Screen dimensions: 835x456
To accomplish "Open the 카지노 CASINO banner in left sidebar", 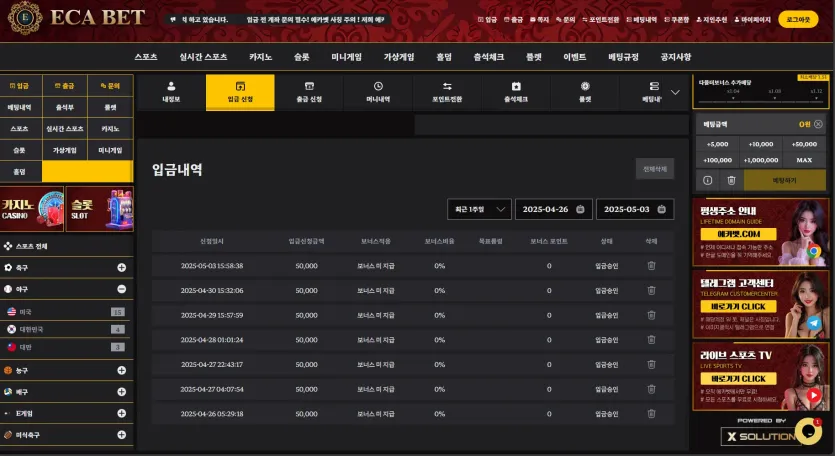I will (x=32, y=209).
